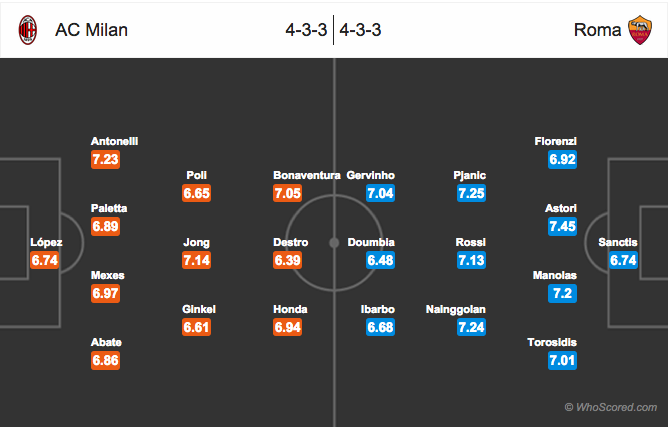Click Jong's 7.14 rating badge

pyautogui.click(x=196, y=260)
